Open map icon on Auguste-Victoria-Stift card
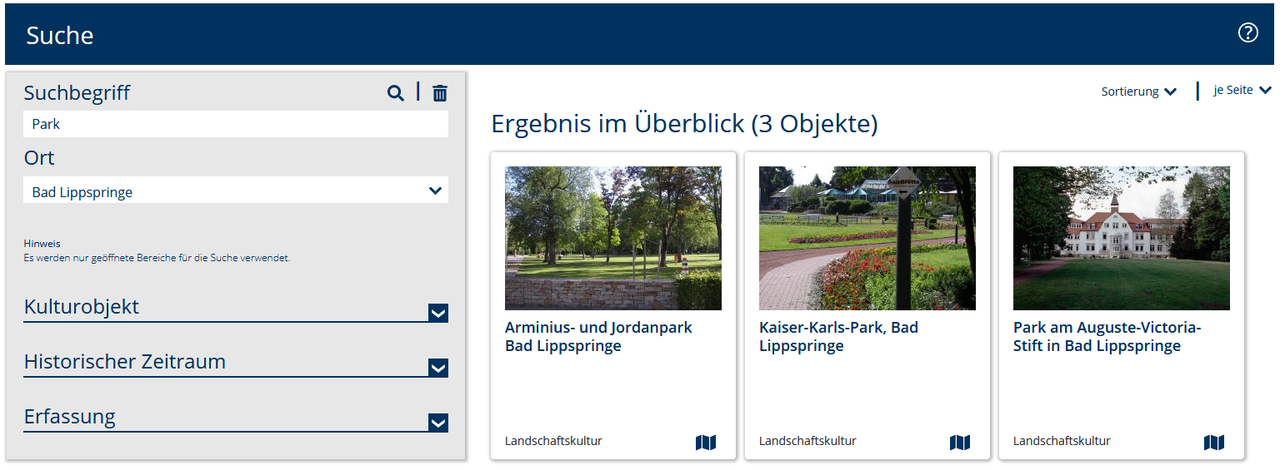Image resolution: width=1280 pixels, height=470 pixels. (x=1214, y=442)
